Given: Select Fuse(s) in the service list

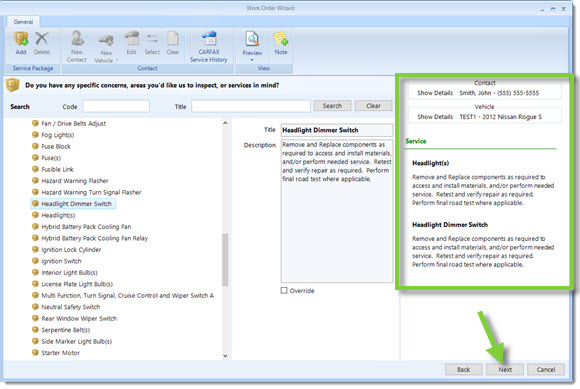Looking at the screenshot, I should tap(51, 158).
